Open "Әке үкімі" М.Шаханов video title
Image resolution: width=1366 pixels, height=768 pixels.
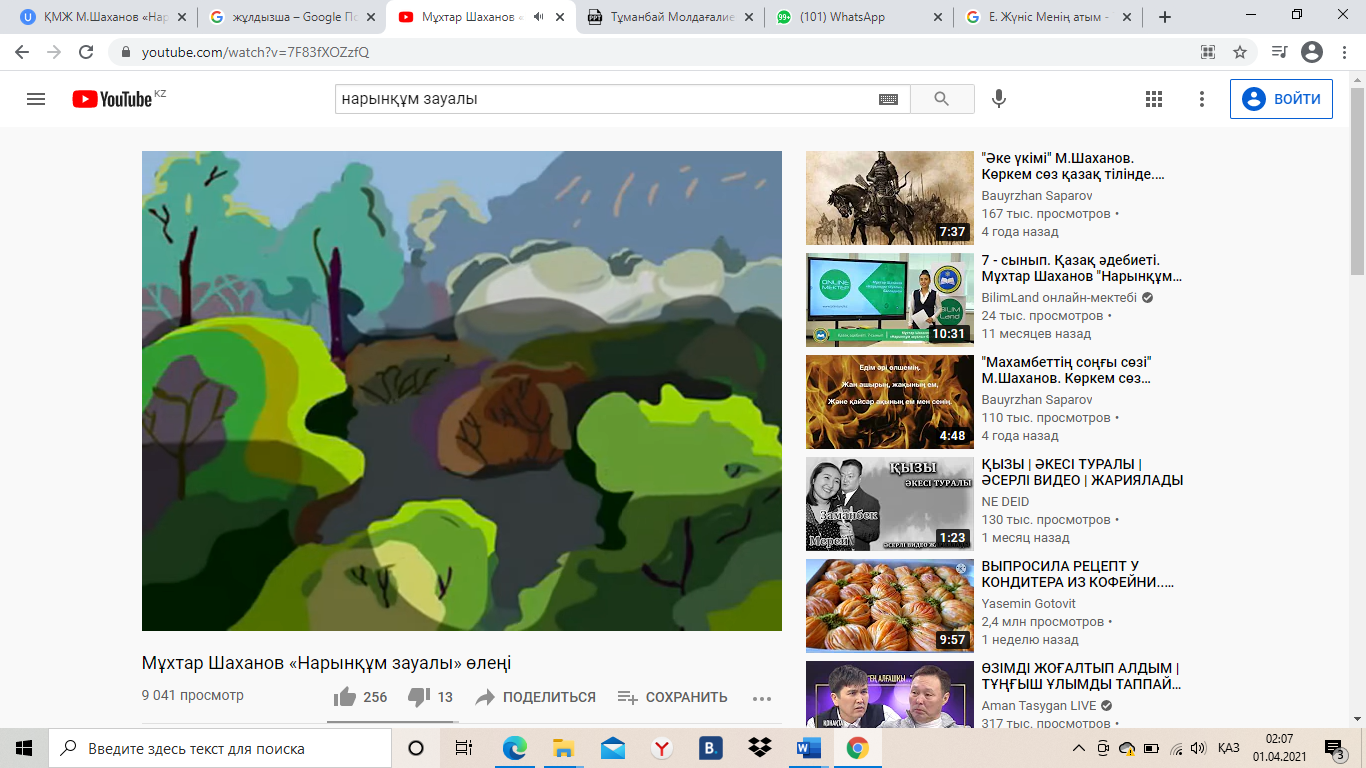(x=1073, y=167)
